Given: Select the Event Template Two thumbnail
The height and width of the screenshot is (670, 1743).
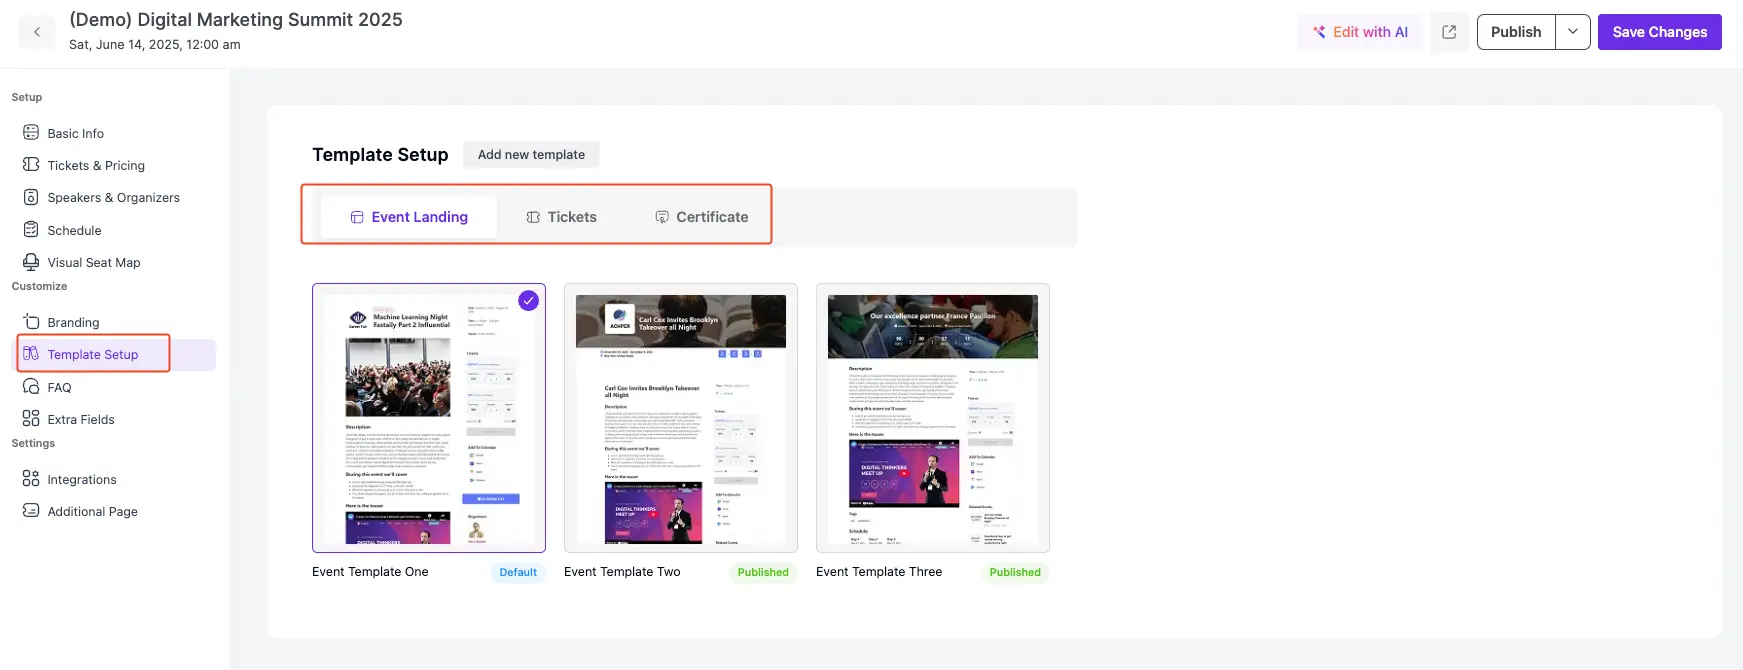Looking at the screenshot, I should click(x=681, y=418).
